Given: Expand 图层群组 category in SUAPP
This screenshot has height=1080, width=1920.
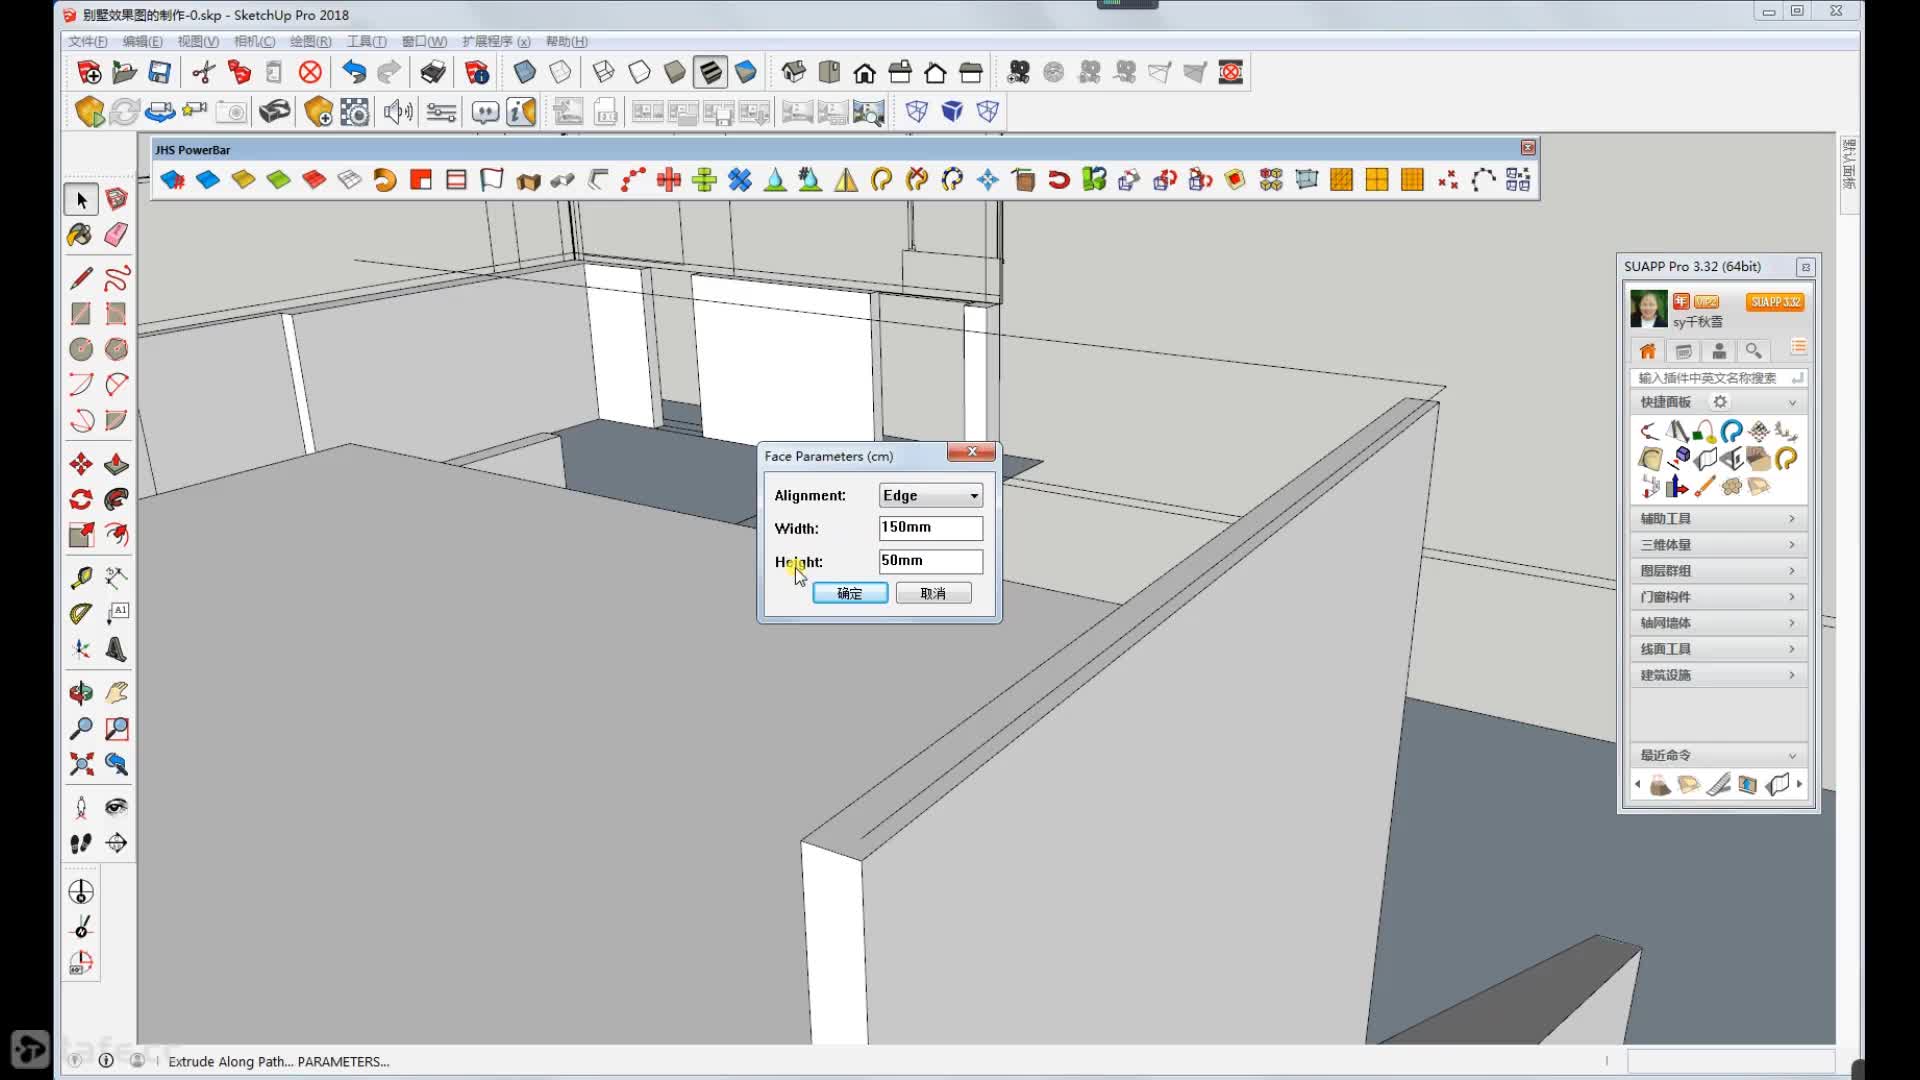Looking at the screenshot, I should (x=1717, y=570).
